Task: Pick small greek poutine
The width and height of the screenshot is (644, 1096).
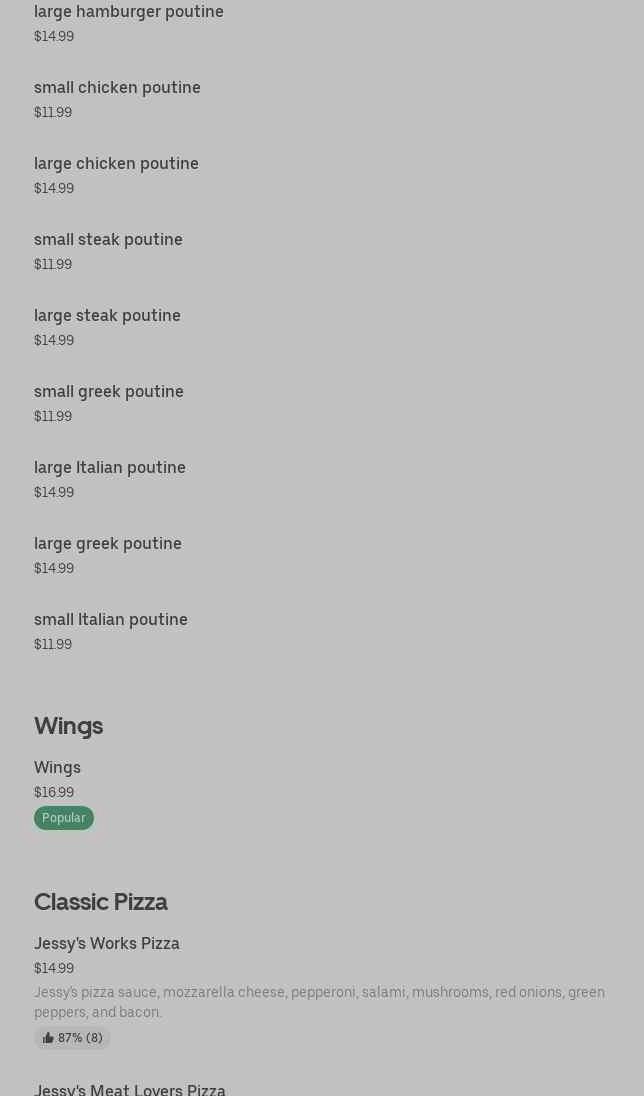Action: [x=109, y=392]
